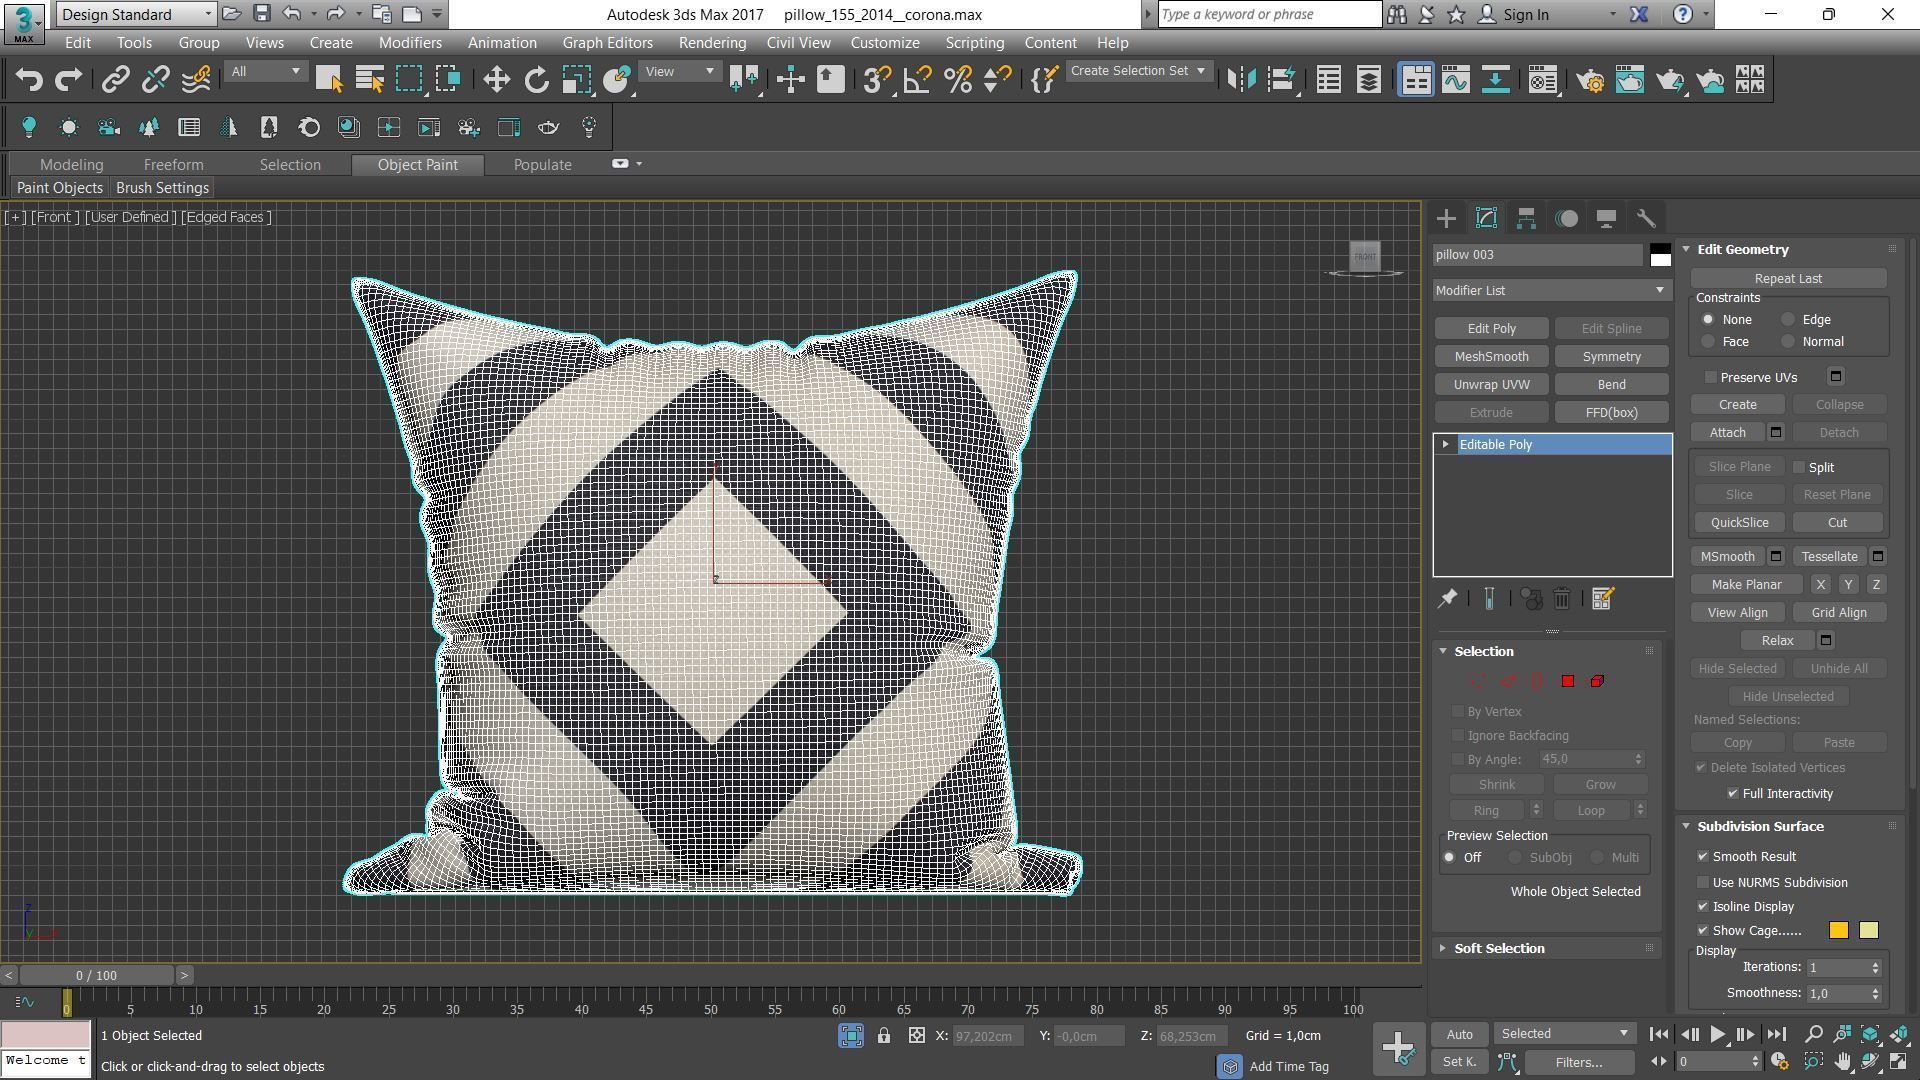Open the Graph Editors menu
Image resolution: width=1920 pixels, height=1080 pixels.
tap(607, 43)
